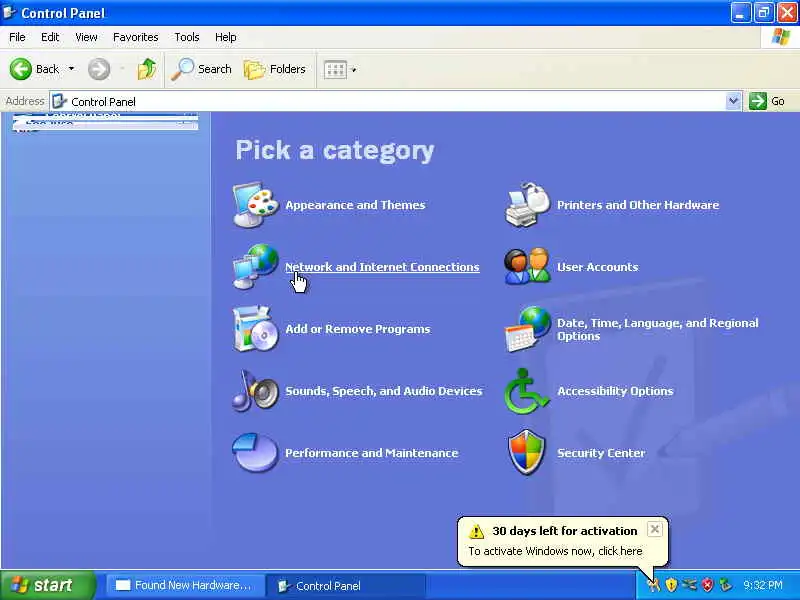This screenshot has height=600, width=800.
Task: Click the Security Center link
Action: pos(601,453)
